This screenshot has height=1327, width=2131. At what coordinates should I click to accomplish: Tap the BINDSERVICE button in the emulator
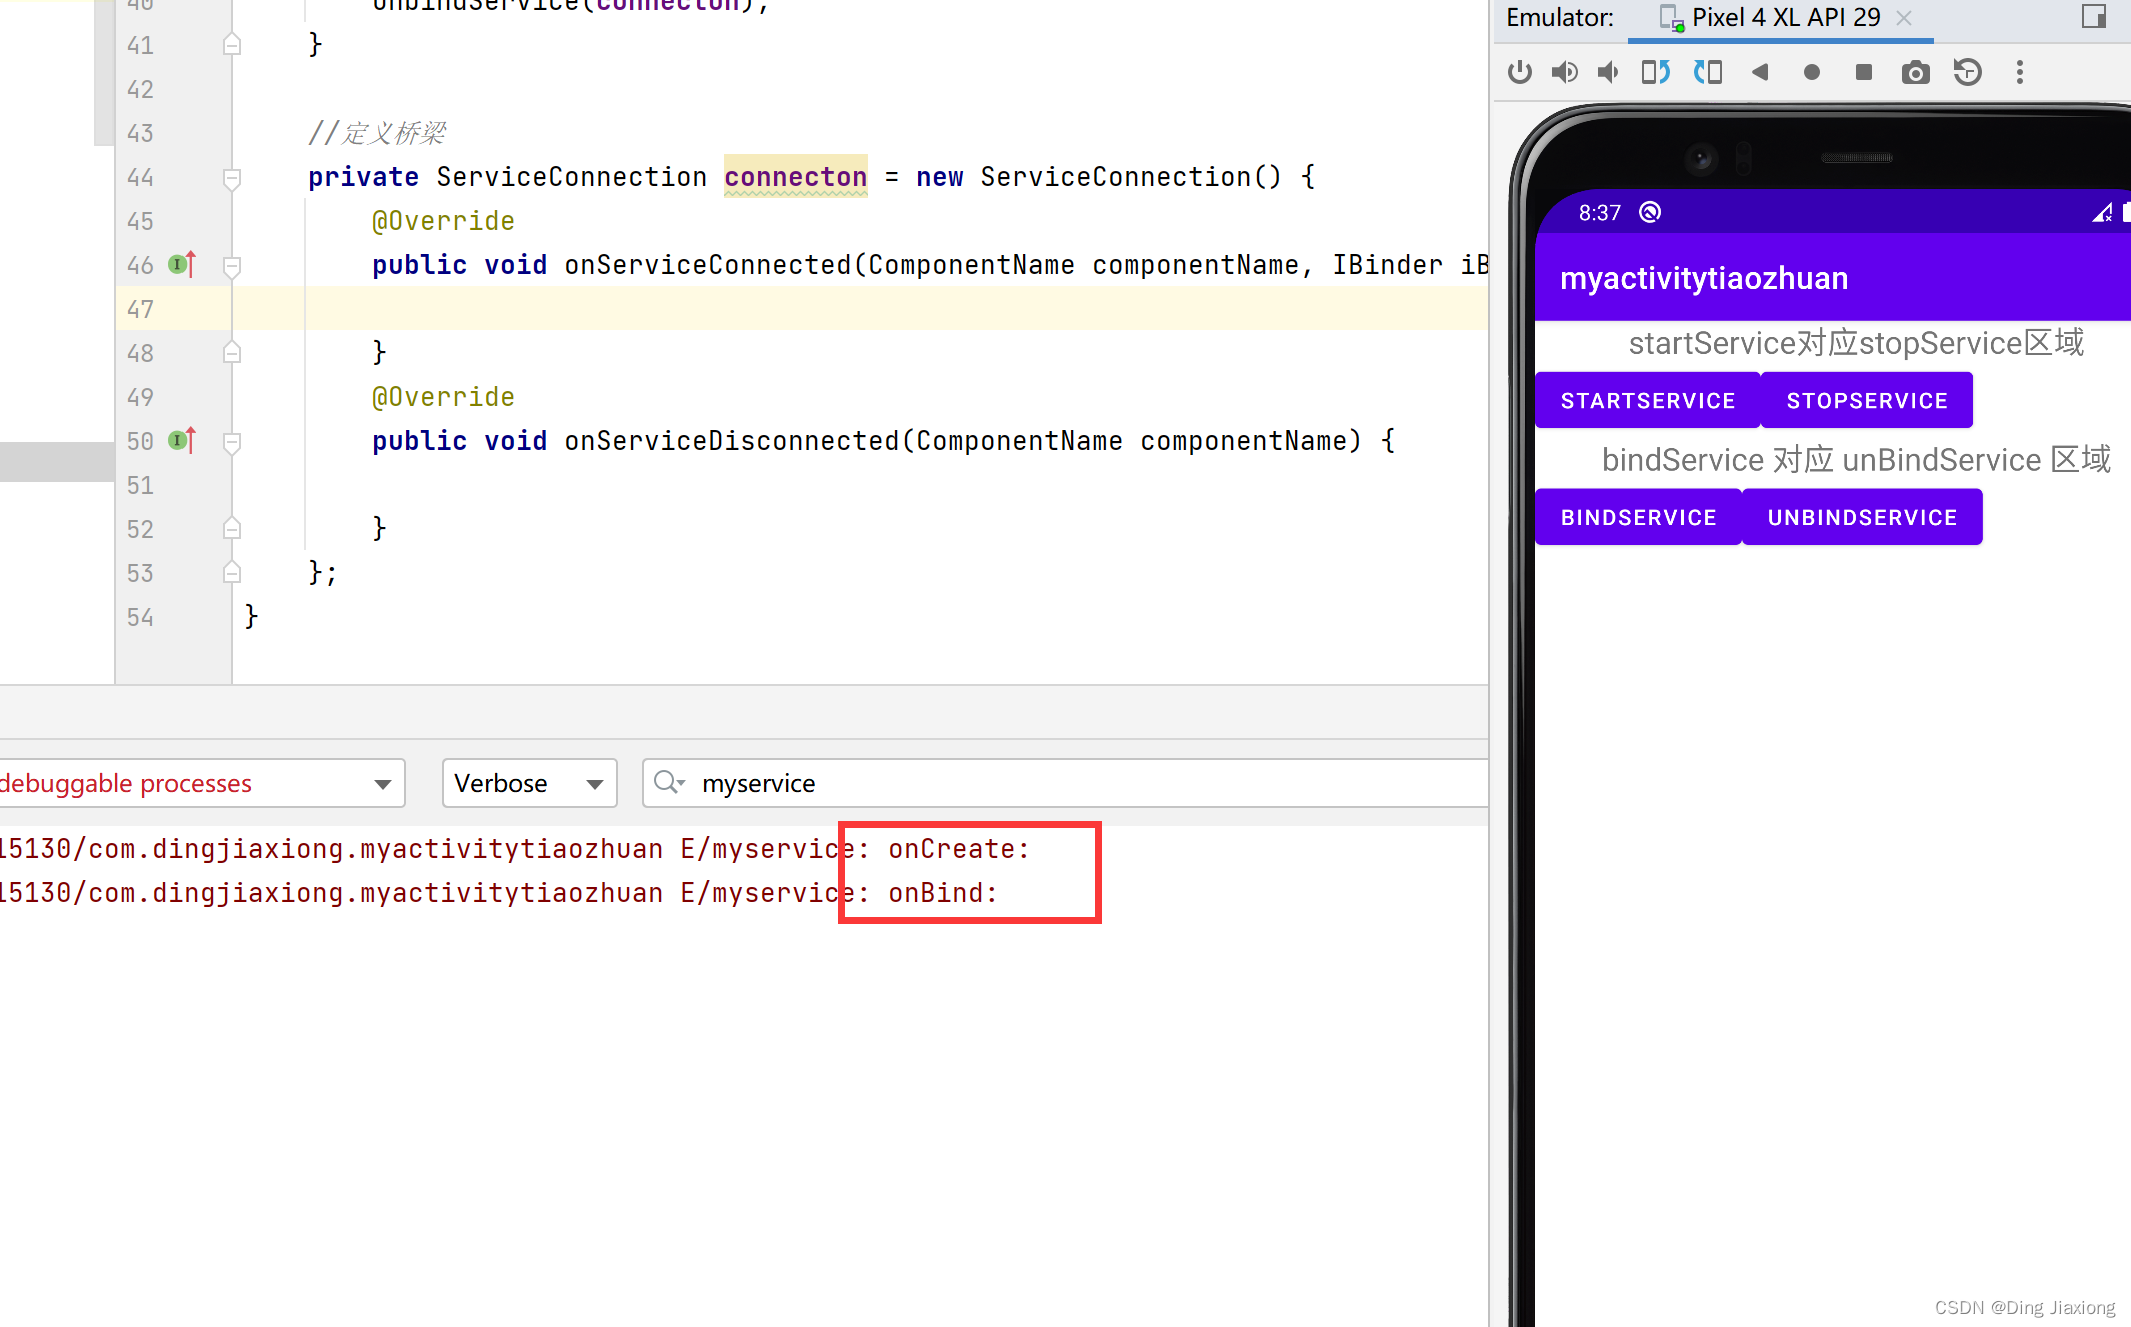(x=1638, y=518)
